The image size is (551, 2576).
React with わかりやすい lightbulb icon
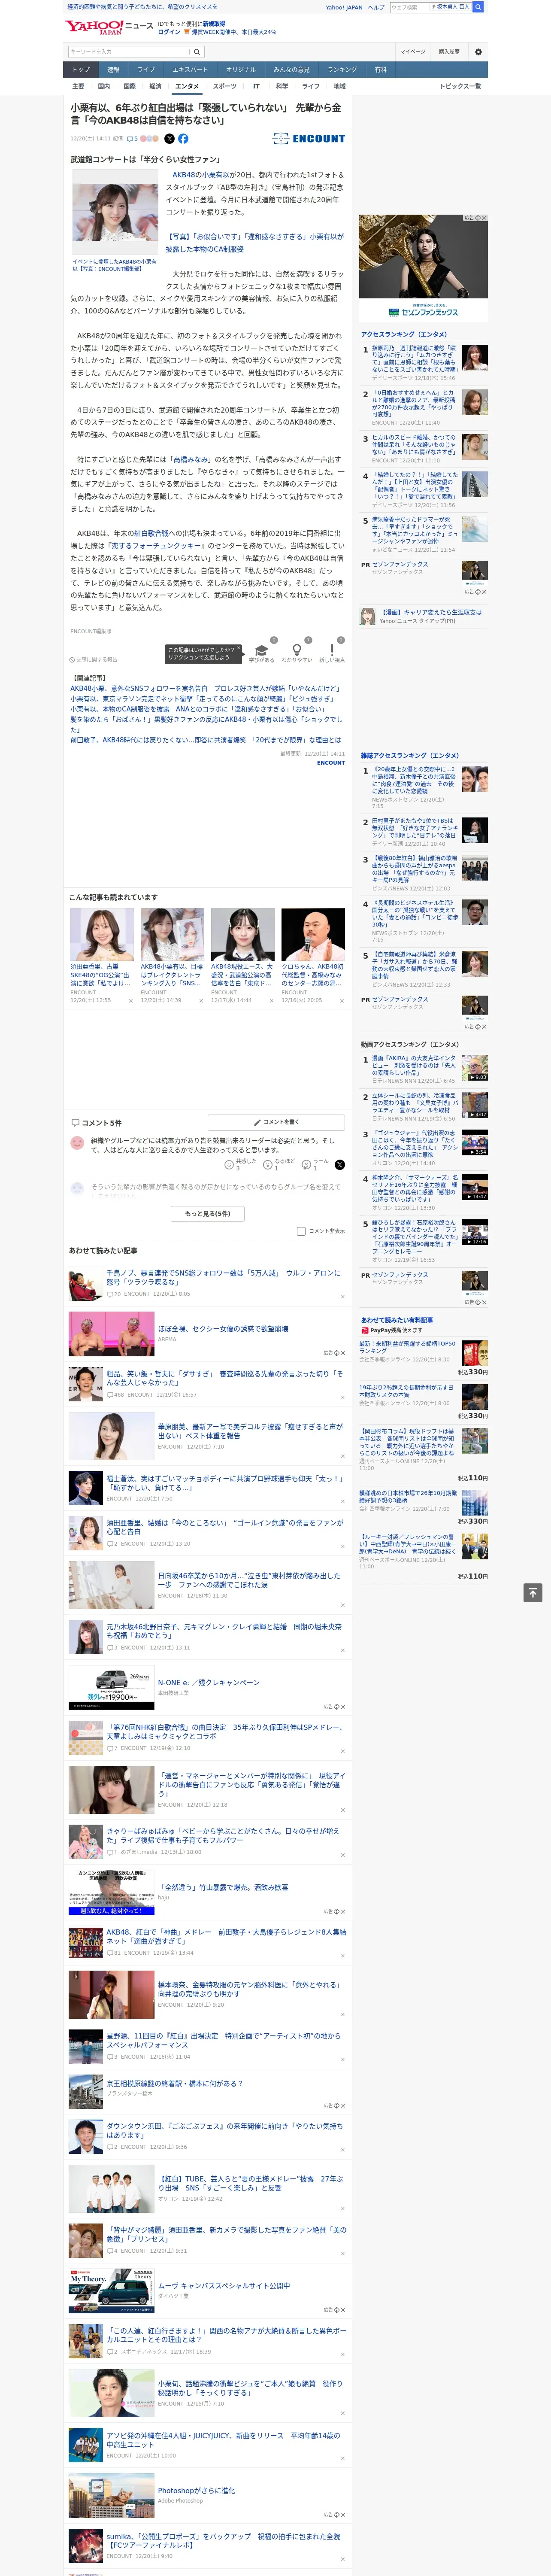(296, 649)
